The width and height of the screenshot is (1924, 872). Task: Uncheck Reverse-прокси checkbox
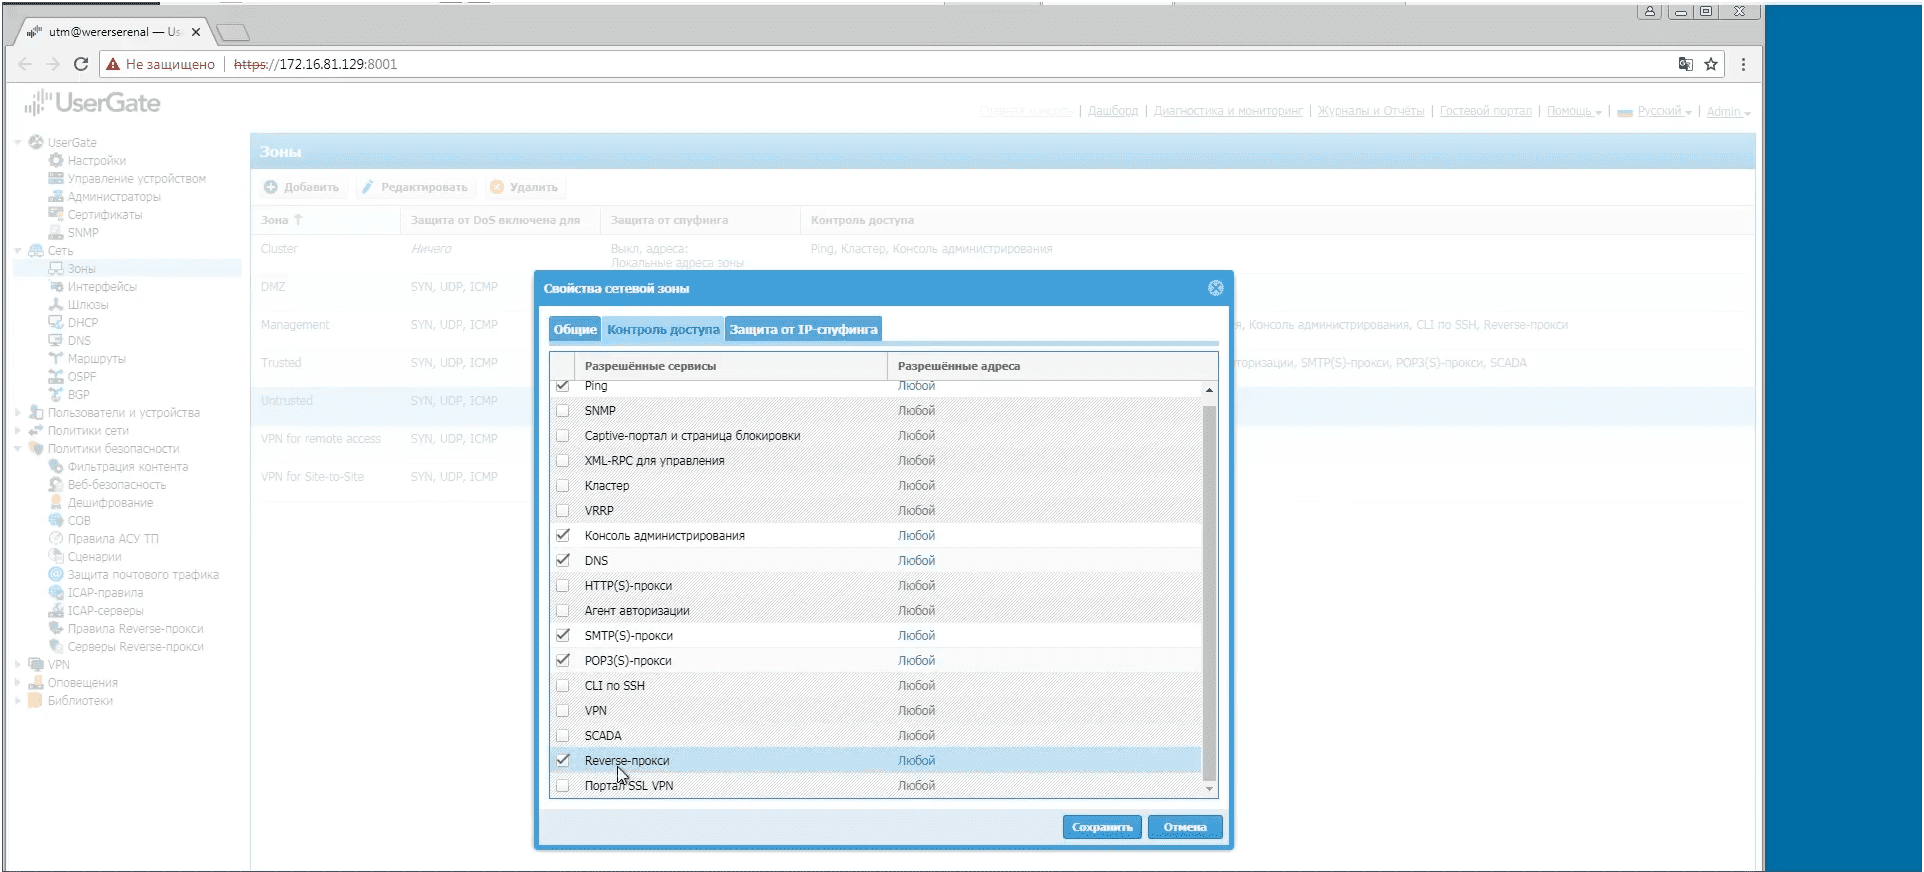coord(562,761)
